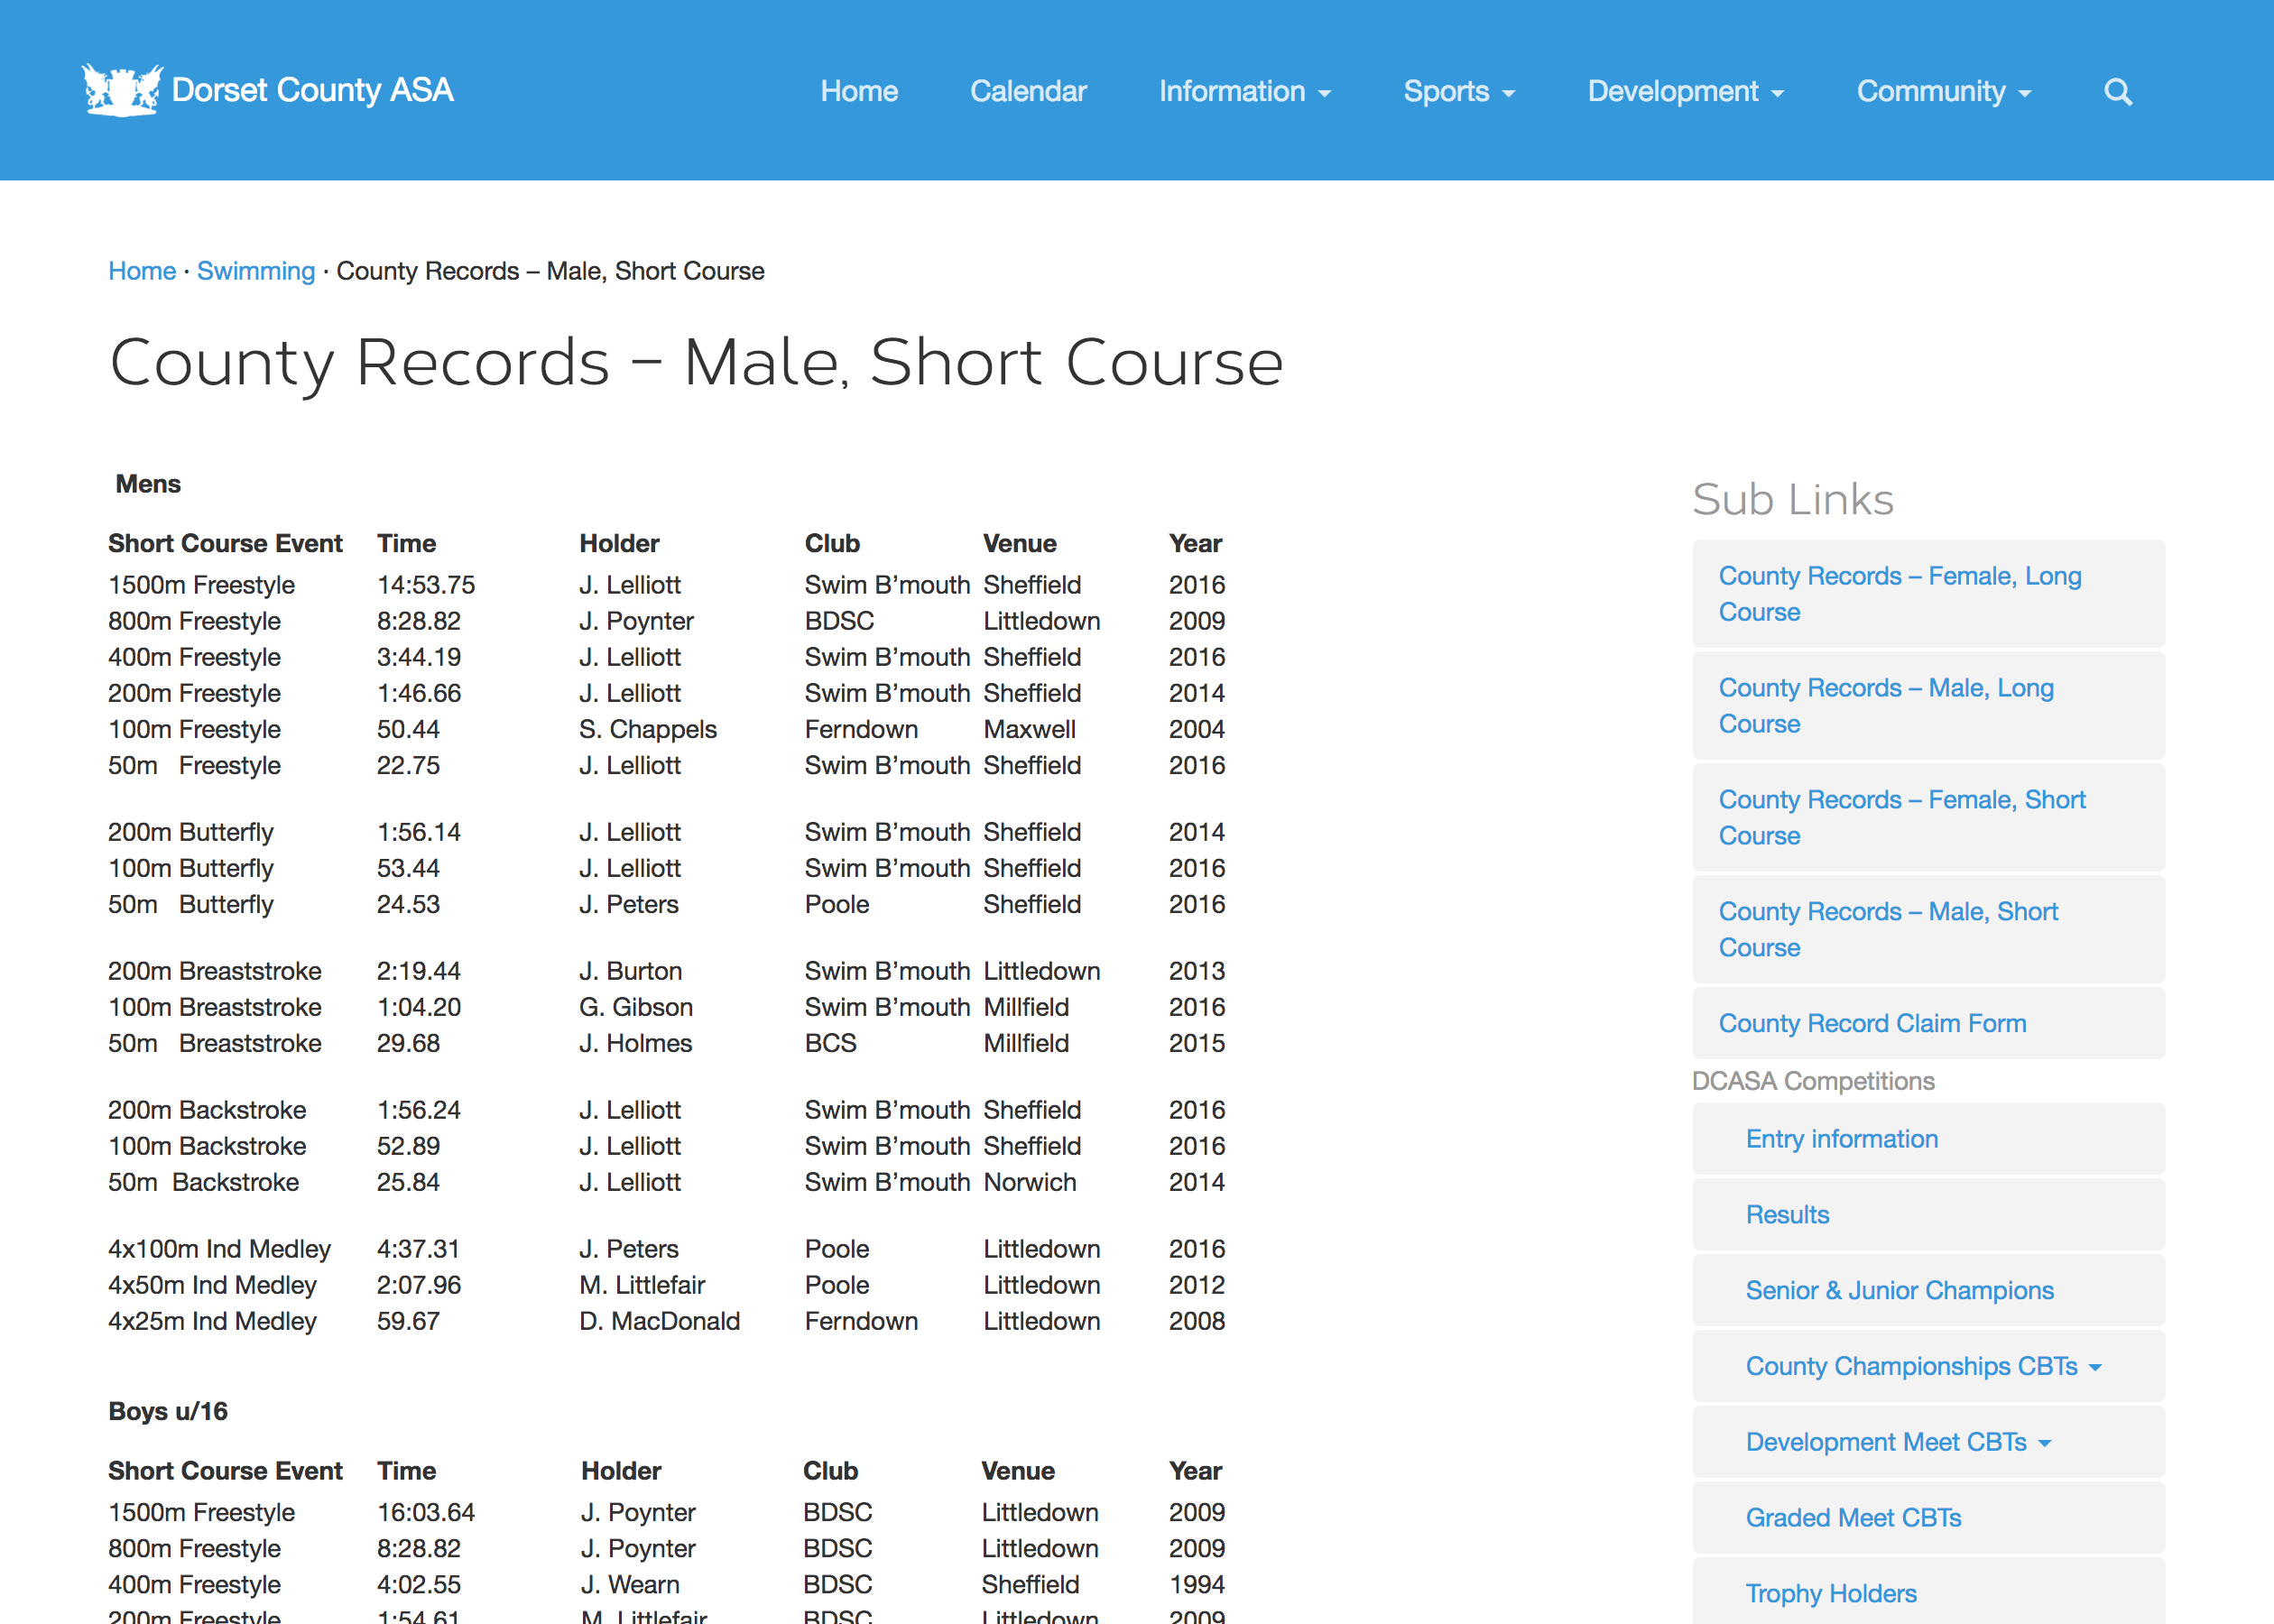
Task: Click holder G. Gibson in 100m Breaststroke row
Action: [x=636, y=1007]
